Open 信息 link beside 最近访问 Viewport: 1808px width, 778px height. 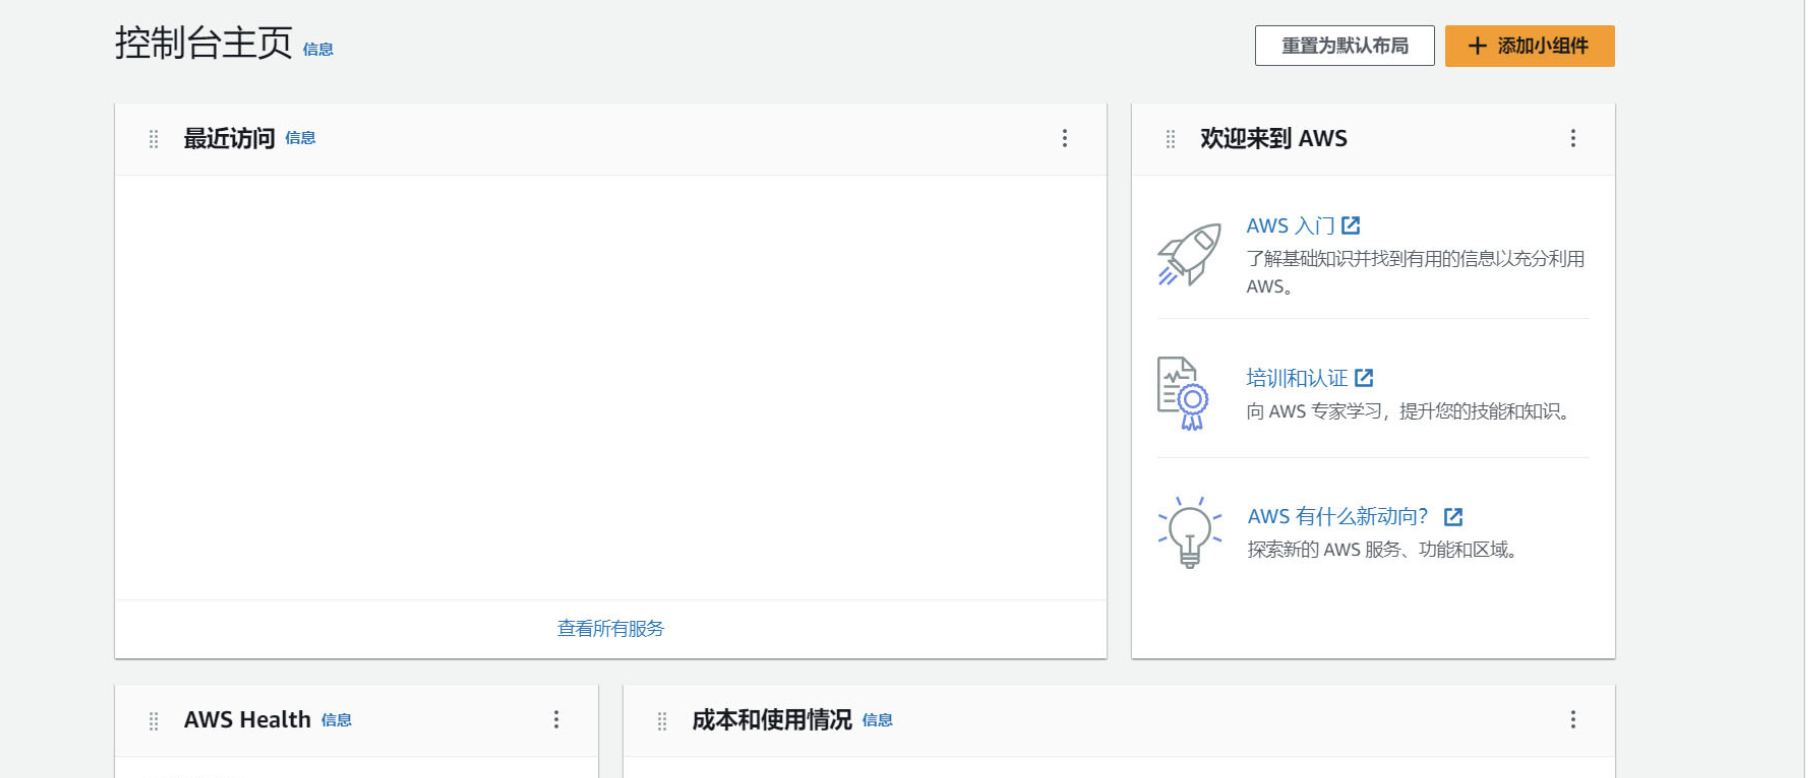(300, 138)
